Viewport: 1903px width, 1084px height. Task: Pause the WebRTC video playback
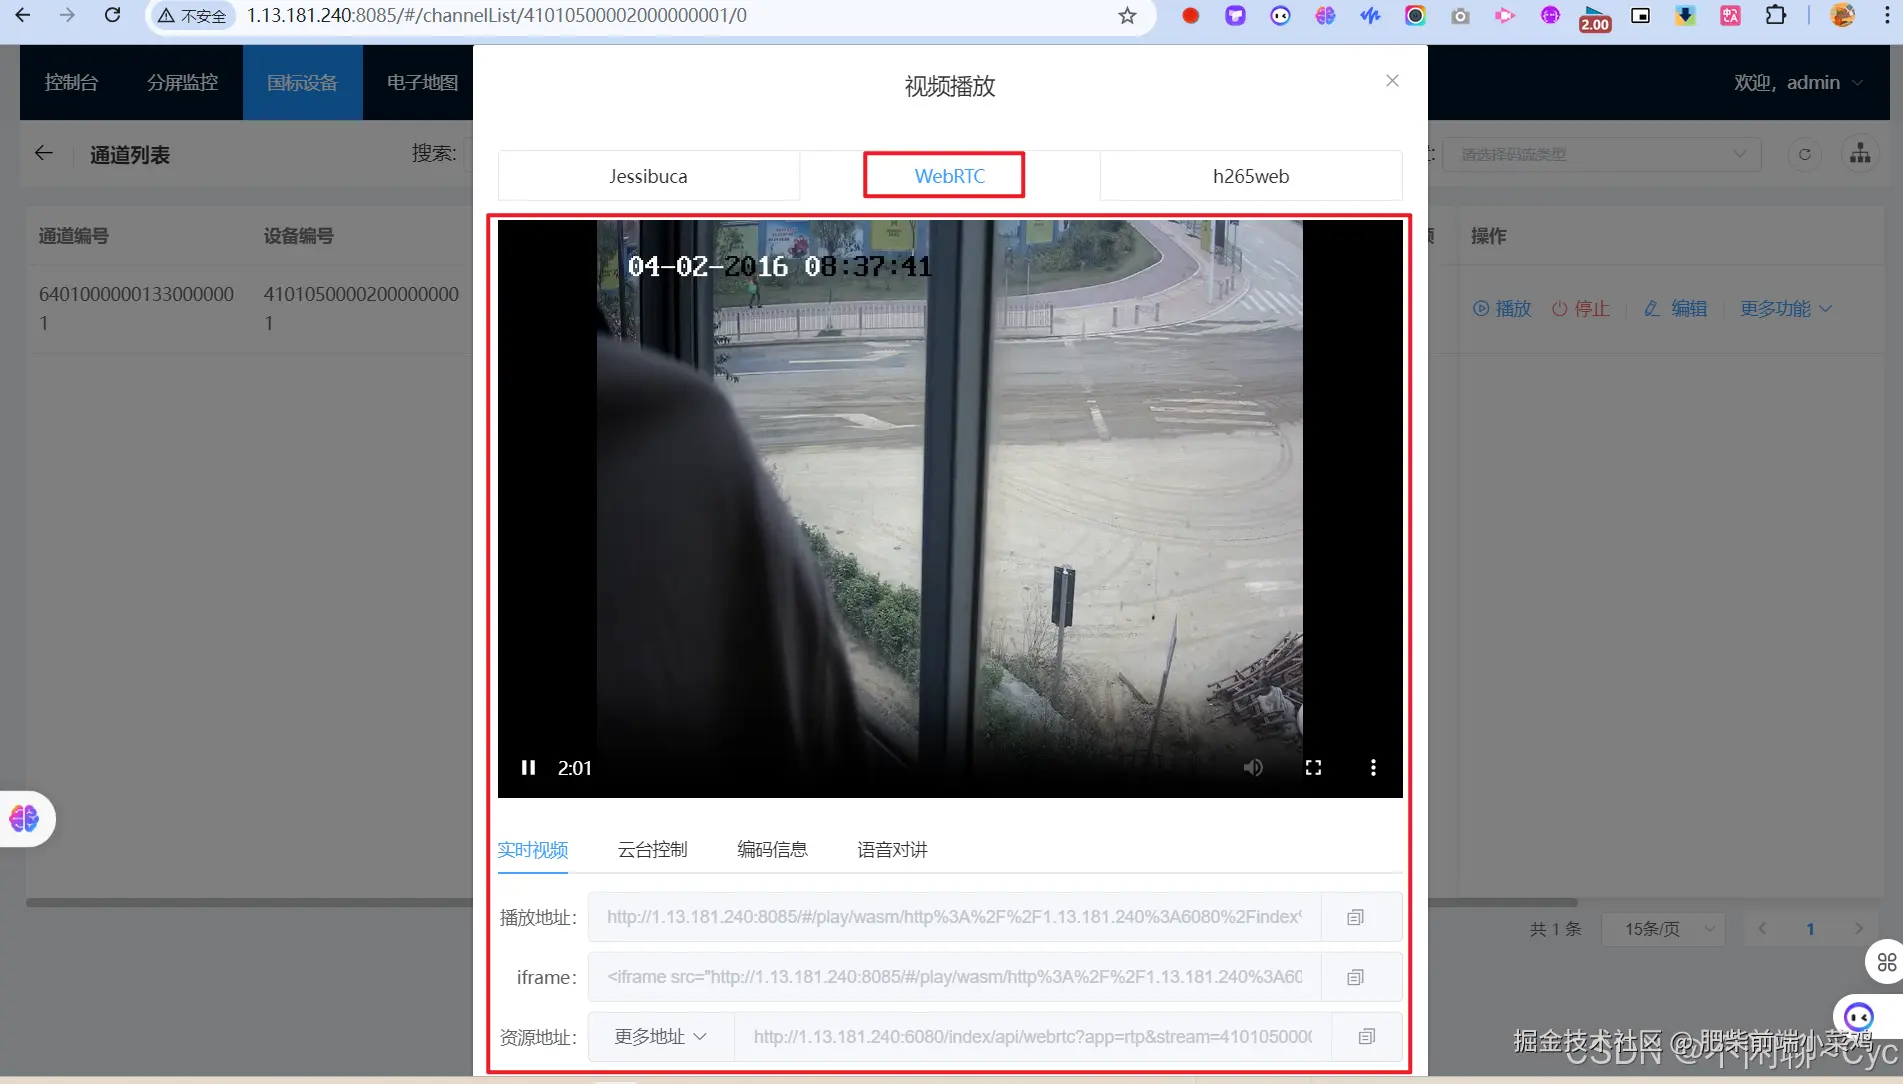[x=528, y=768]
